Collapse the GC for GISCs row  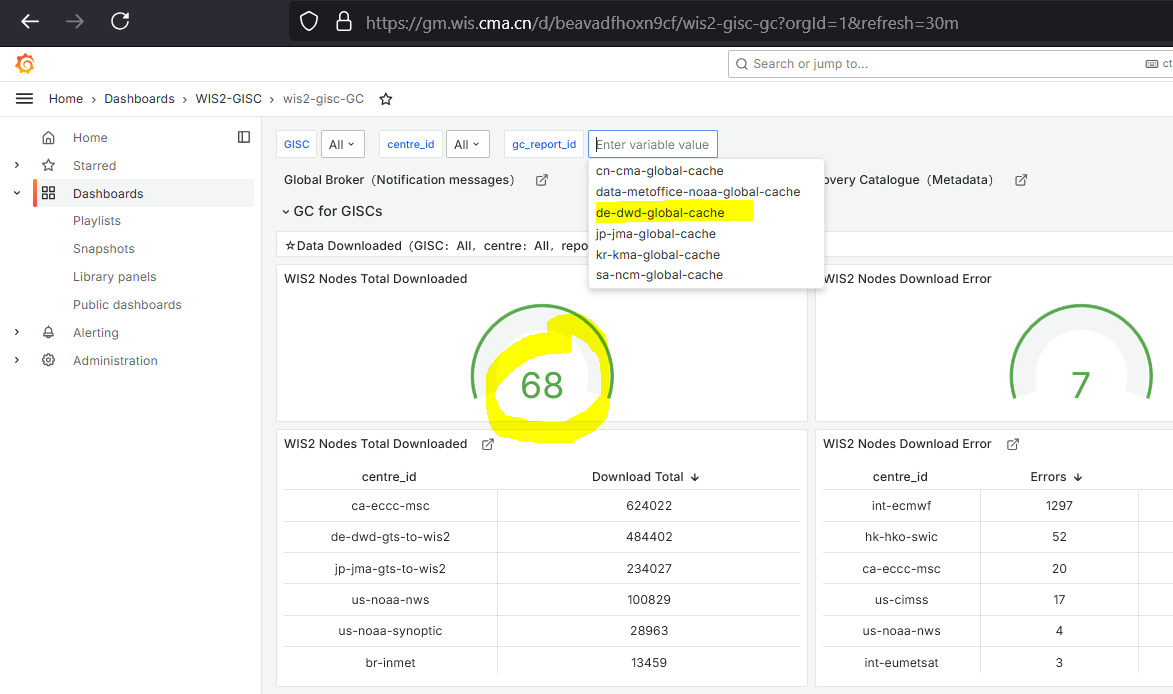click(286, 212)
